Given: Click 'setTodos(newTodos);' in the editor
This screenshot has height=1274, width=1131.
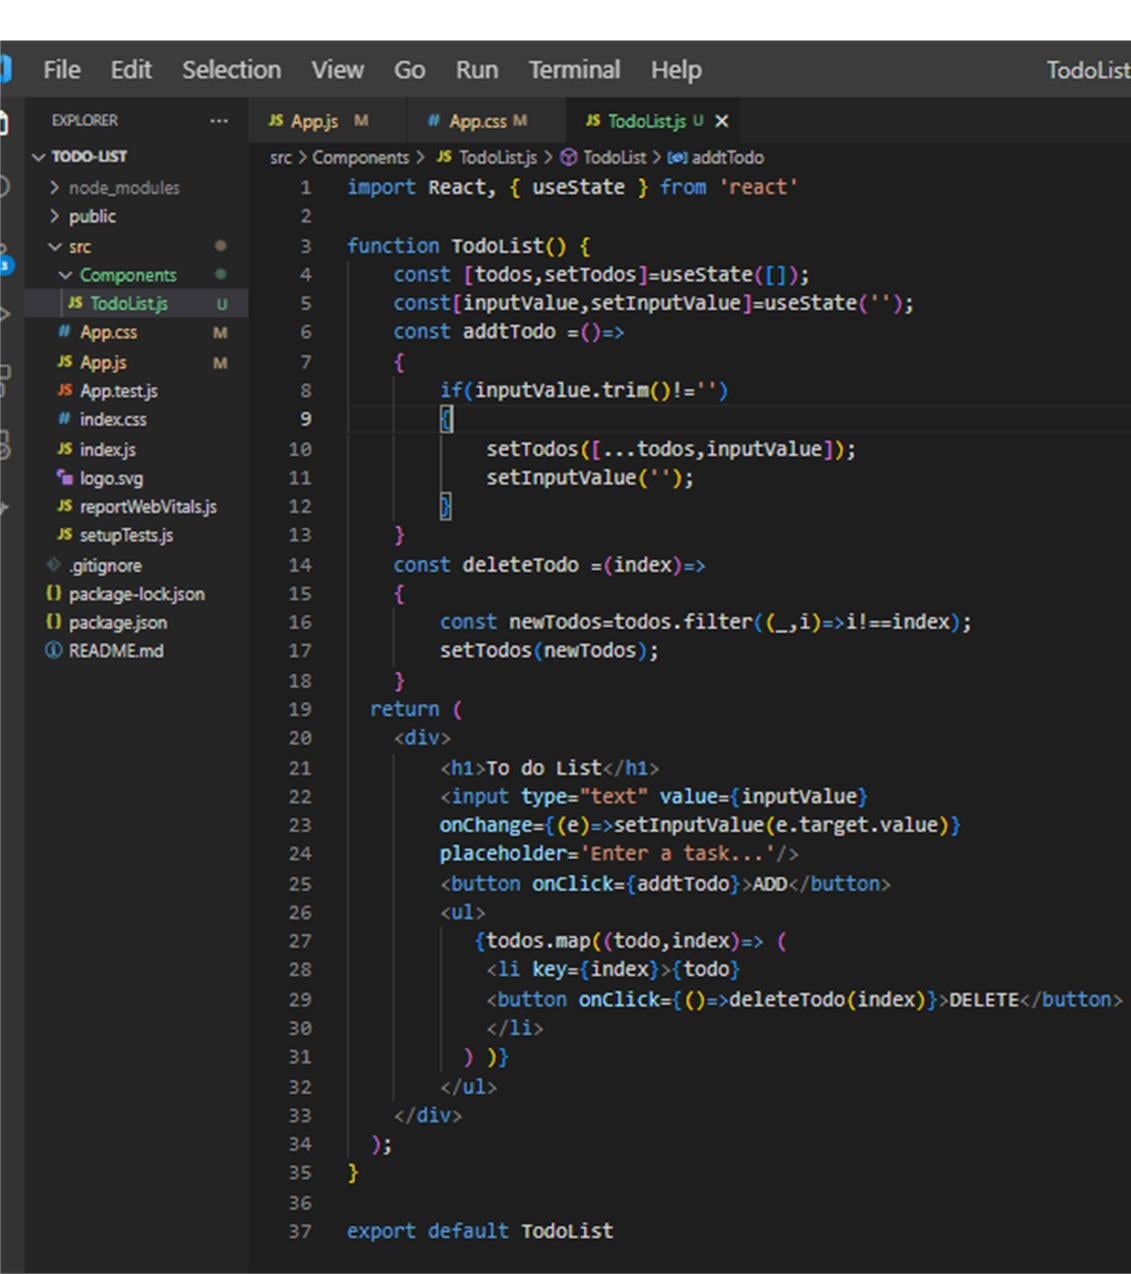Looking at the screenshot, I should 549,651.
